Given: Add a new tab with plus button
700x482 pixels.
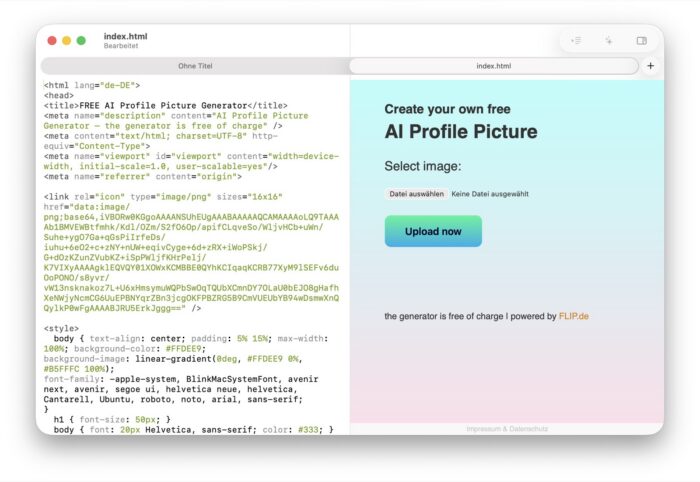Looking at the screenshot, I should 650,66.
